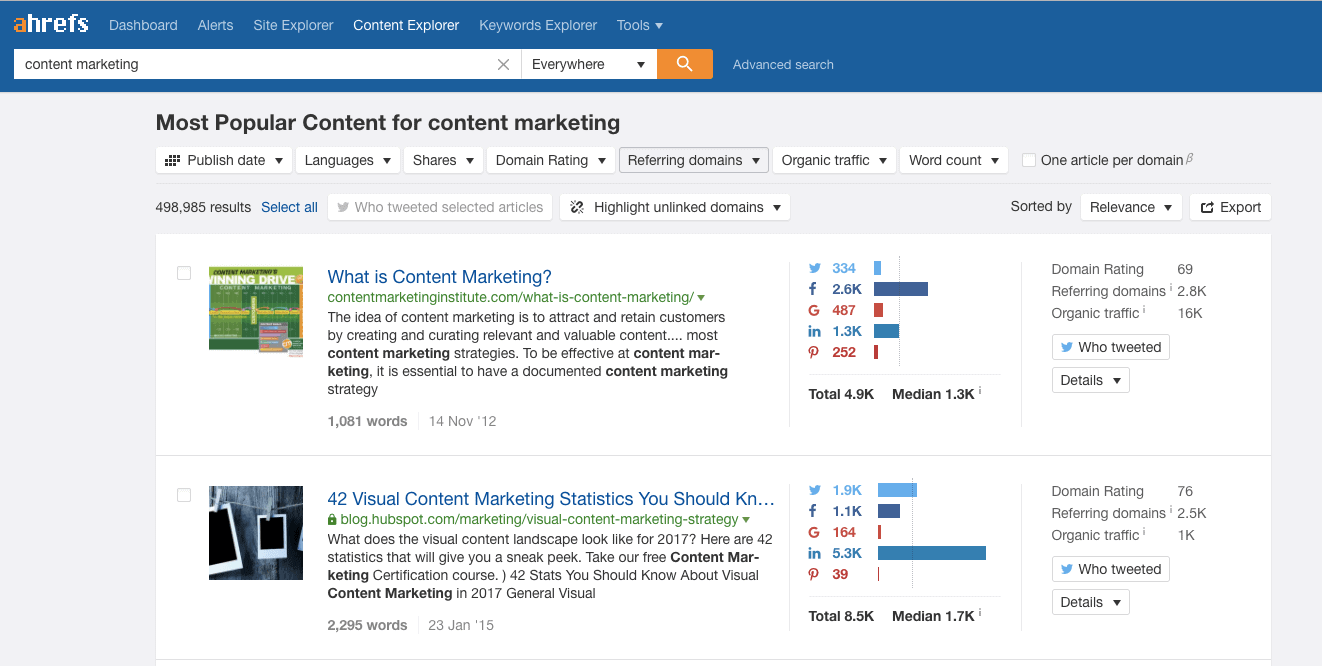This screenshot has width=1322, height=666.
Task: Click the 'Total 8.5K' shares text
Action: pyautogui.click(x=841, y=616)
